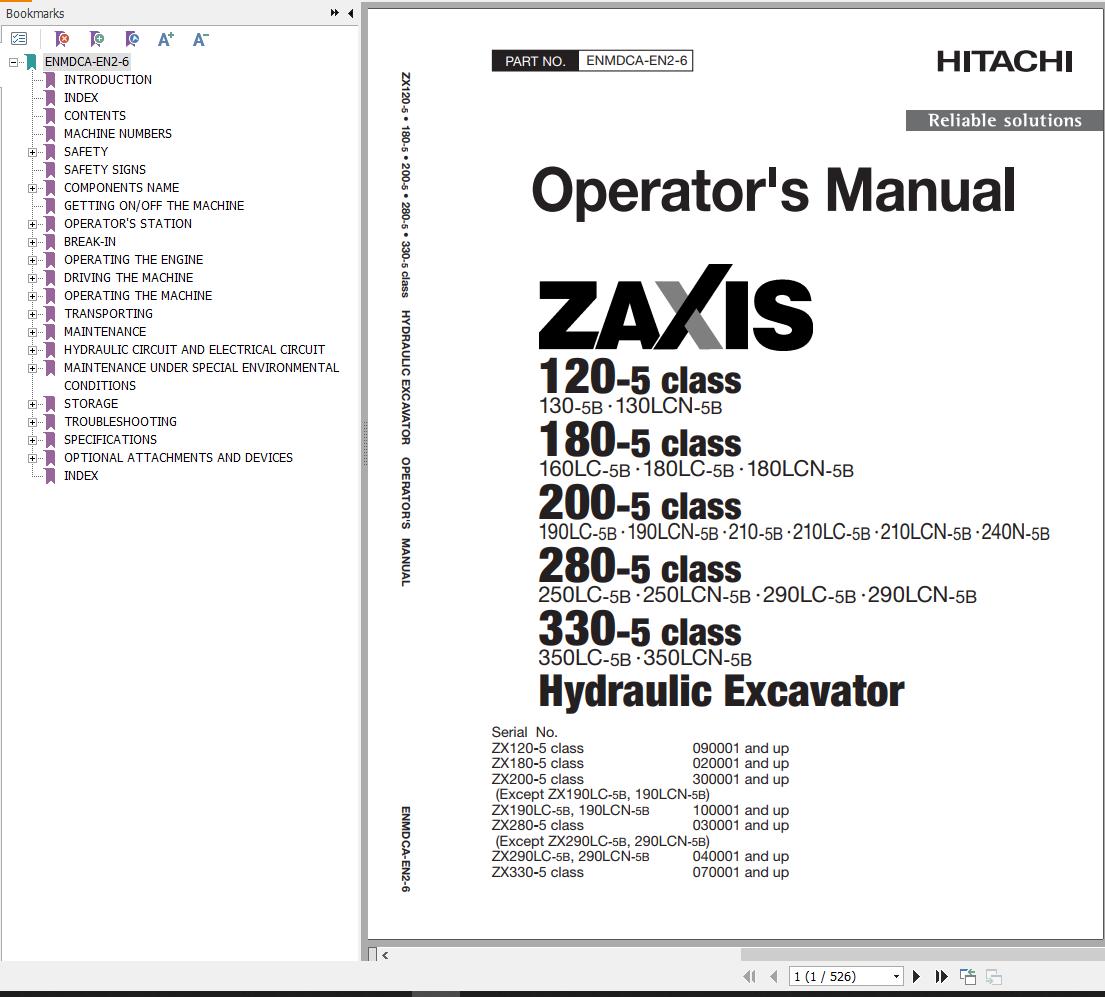
Task: Open the INDEX bookmark just below INTRODUCTION
Action: [81, 97]
